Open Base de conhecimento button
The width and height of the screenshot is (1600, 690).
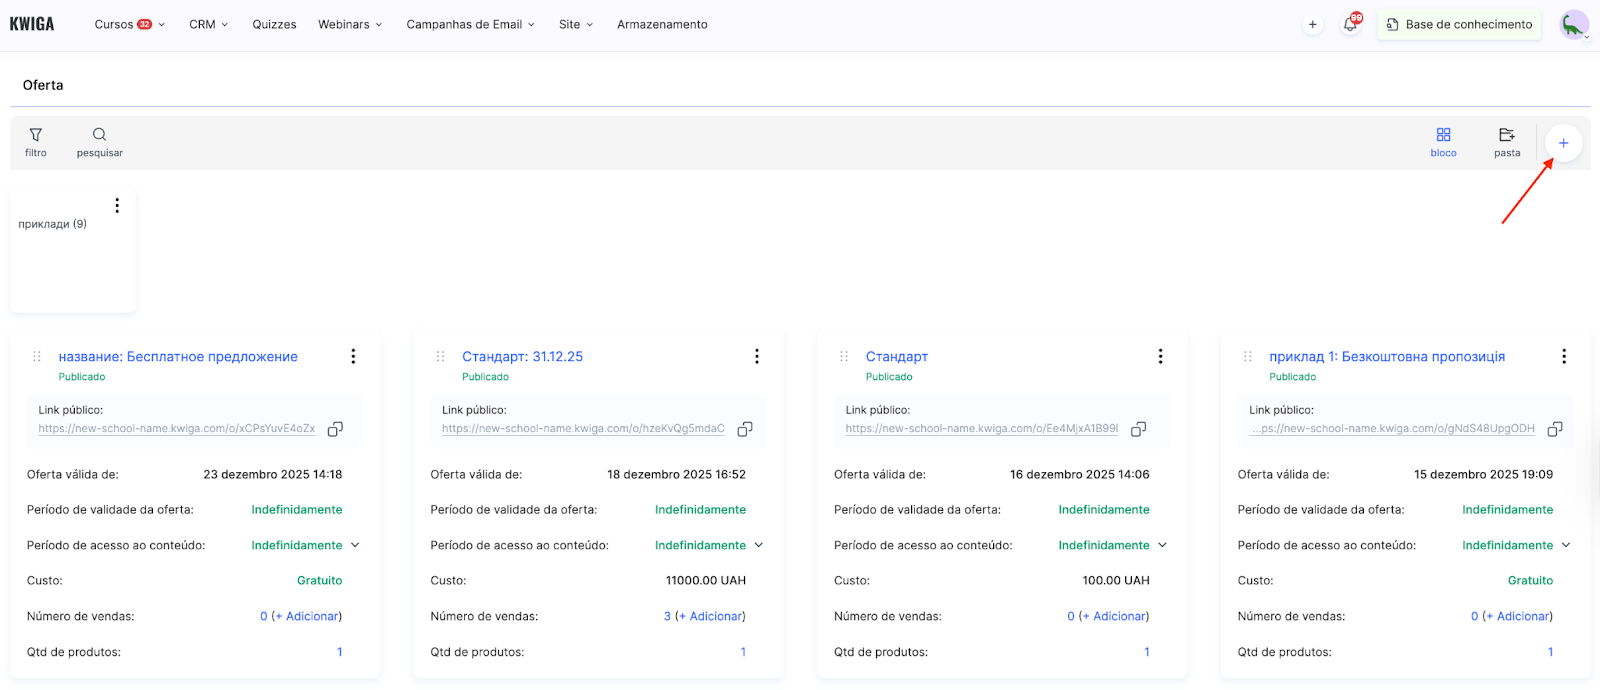point(1459,25)
